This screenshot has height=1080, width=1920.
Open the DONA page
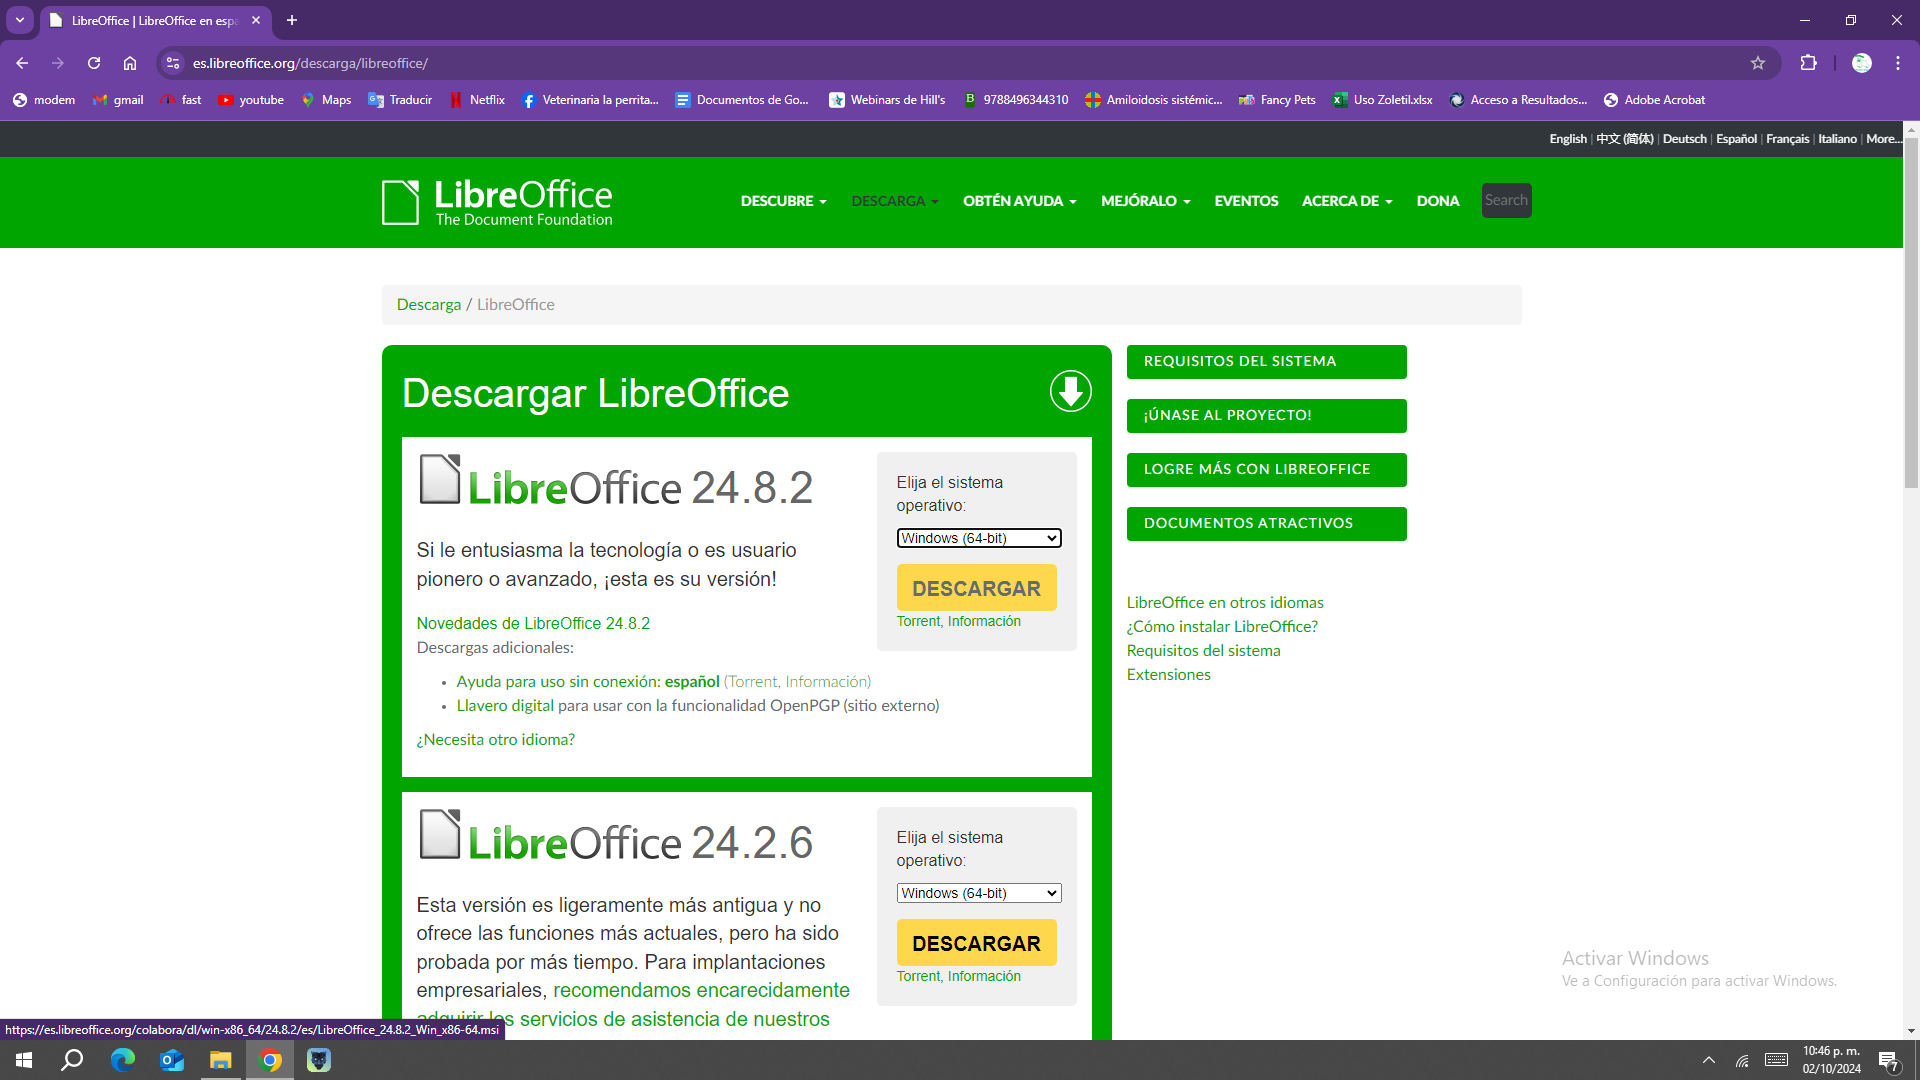coord(1437,201)
